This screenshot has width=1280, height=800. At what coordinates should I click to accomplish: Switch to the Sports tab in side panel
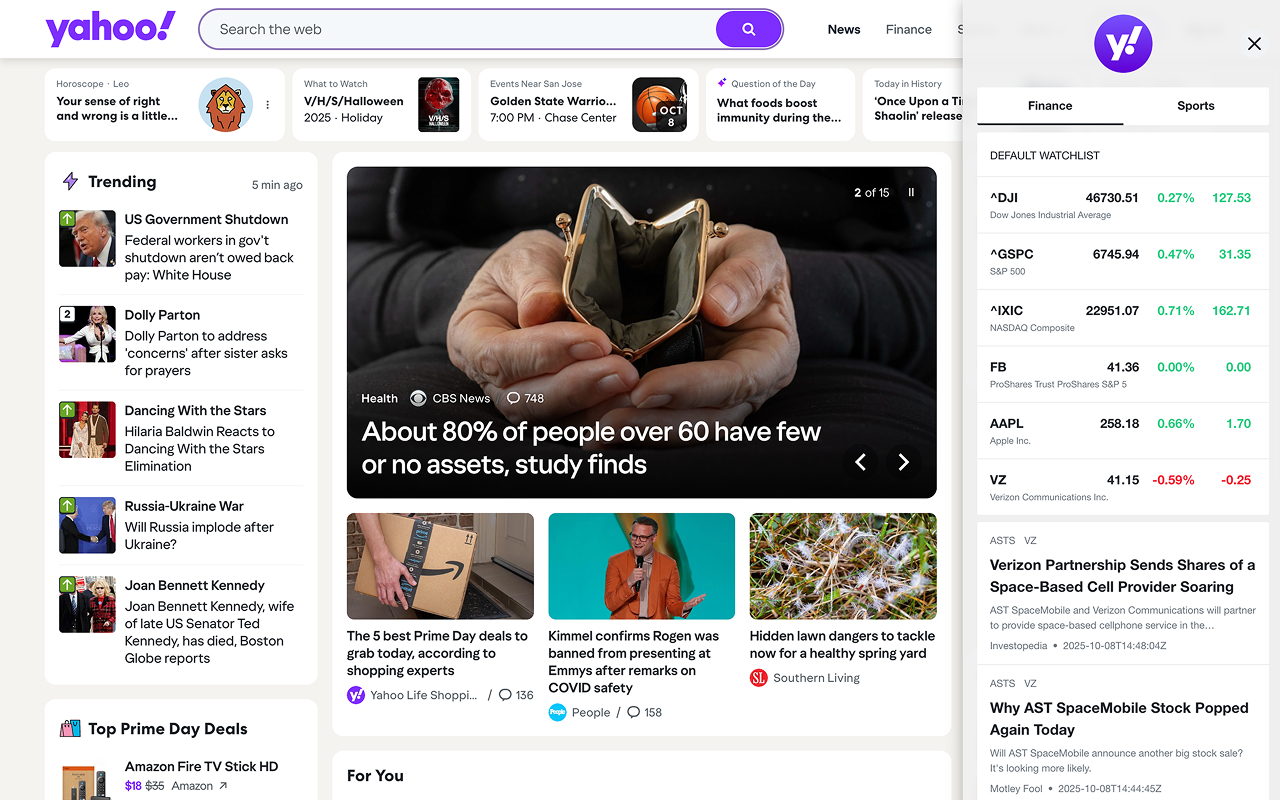click(1196, 106)
